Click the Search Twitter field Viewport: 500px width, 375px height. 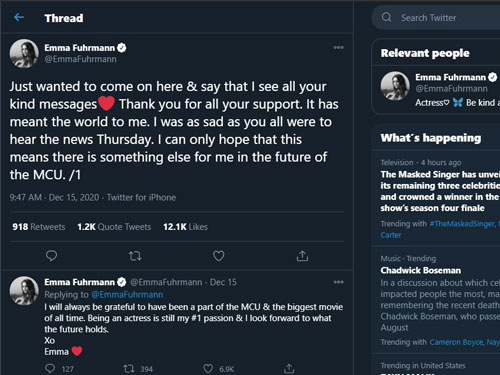click(x=437, y=18)
